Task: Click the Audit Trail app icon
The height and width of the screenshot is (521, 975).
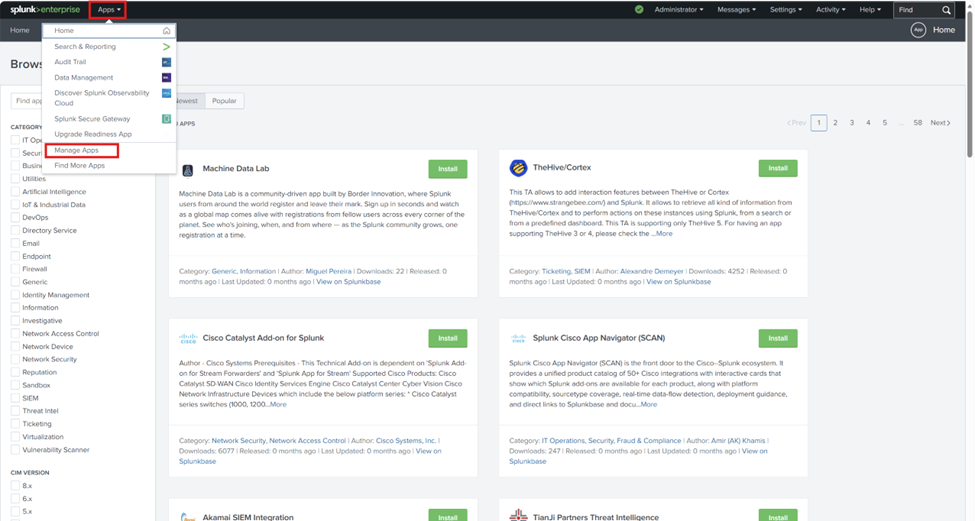Action: coord(166,62)
